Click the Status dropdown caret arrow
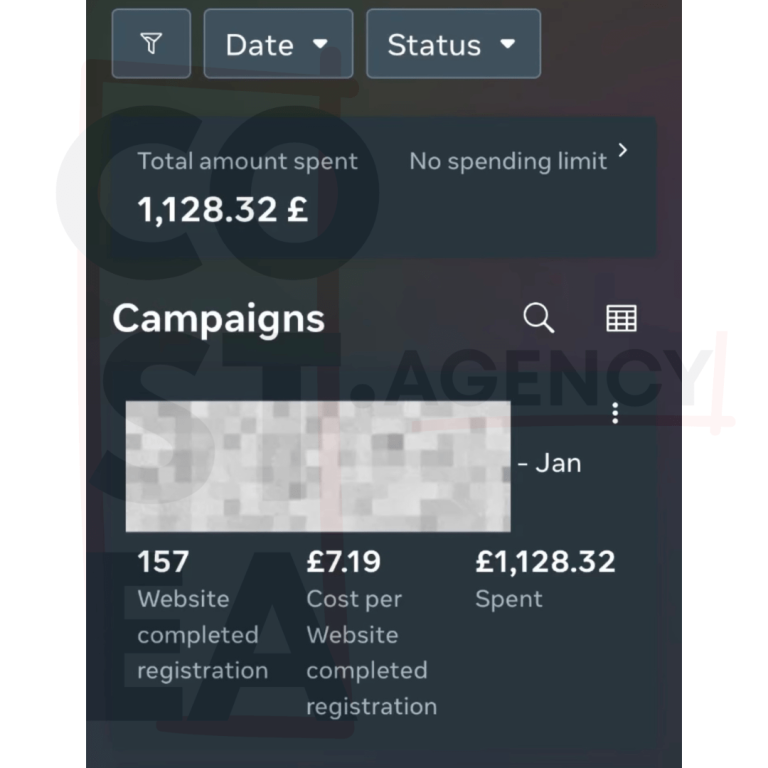The image size is (768, 768). [x=507, y=44]
